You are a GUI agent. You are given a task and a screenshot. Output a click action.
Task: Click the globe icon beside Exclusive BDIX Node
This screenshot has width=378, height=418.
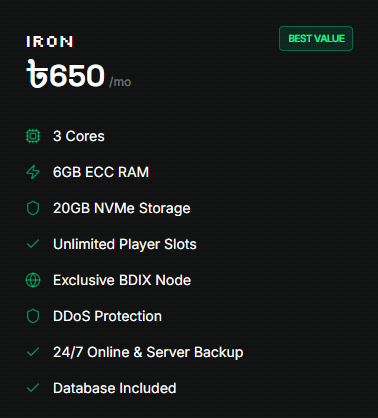[x=33, y=280]
